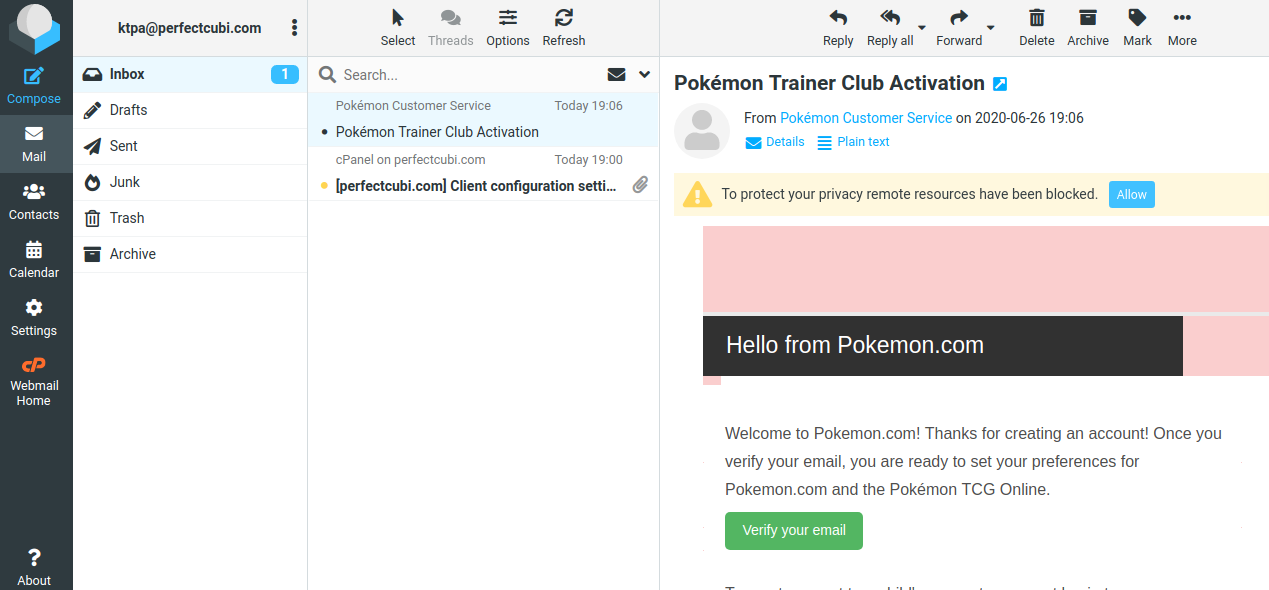This screenshot has width=1269, height=590.
Task: Click the yellow unread dot on cPanel message
Action: (324, 186)
